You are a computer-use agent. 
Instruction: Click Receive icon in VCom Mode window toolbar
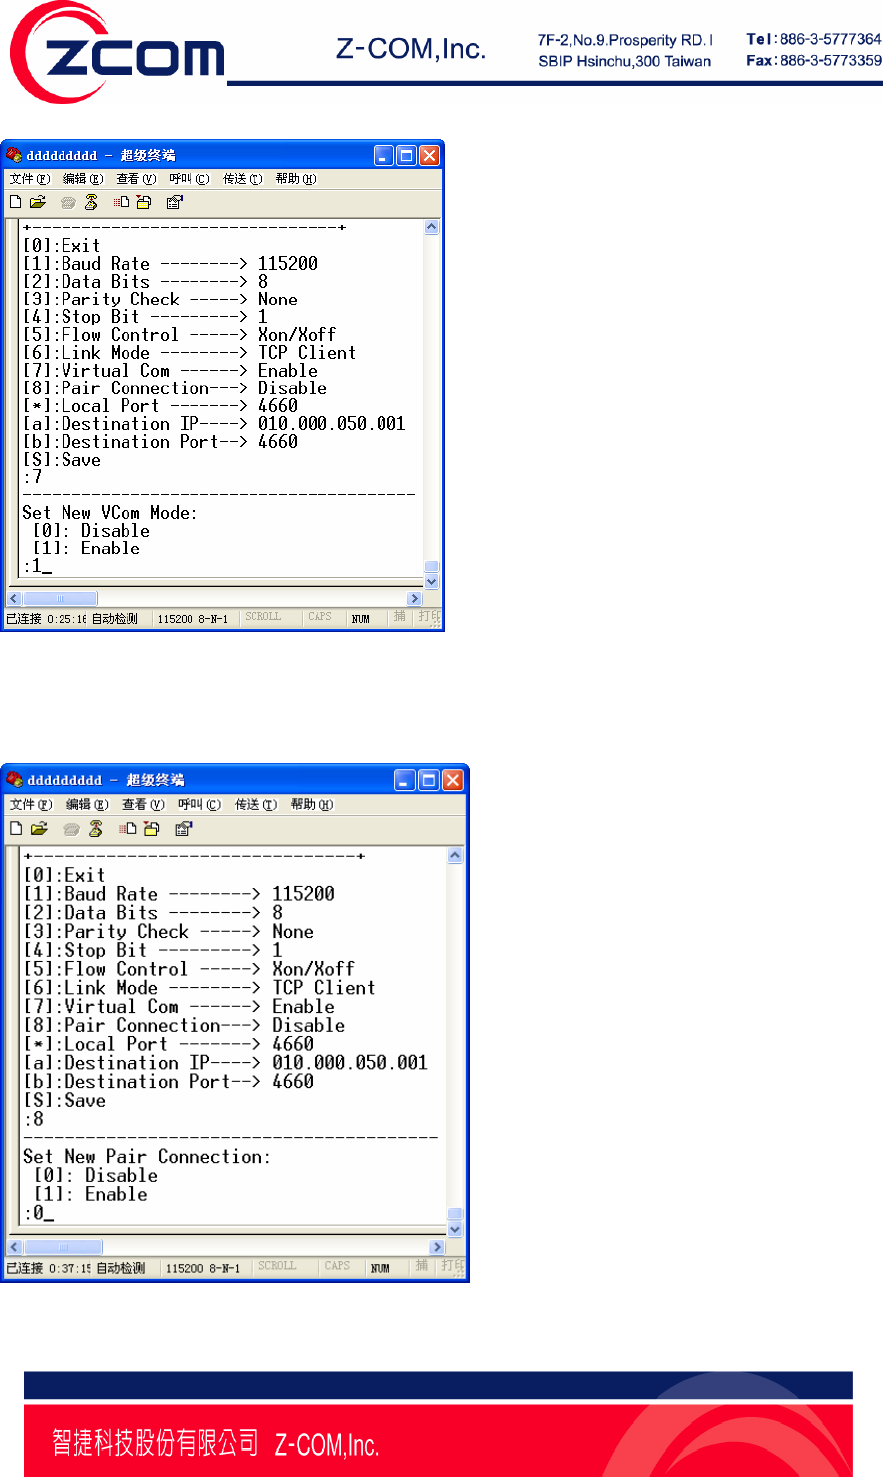144,202
